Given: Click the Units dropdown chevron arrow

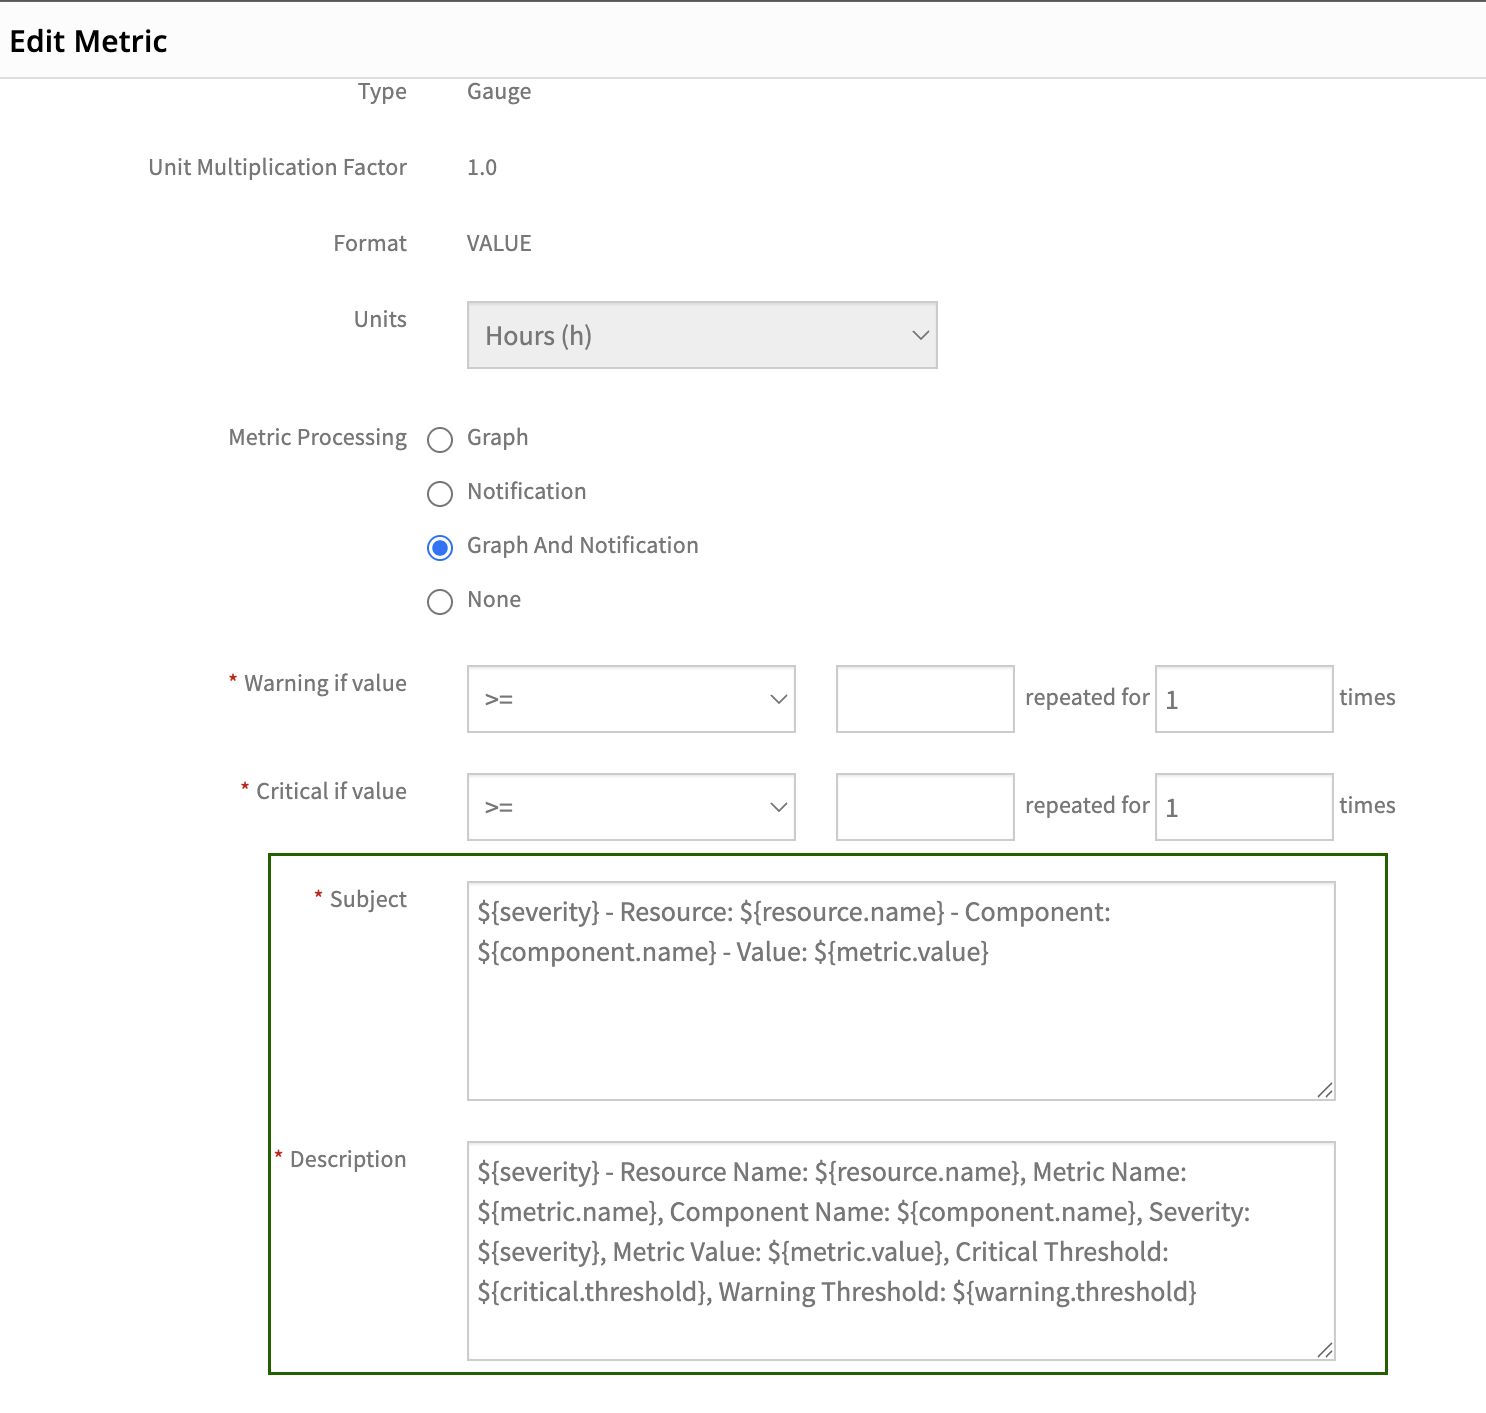Looking at the screenshot, I should pos(921,335).
